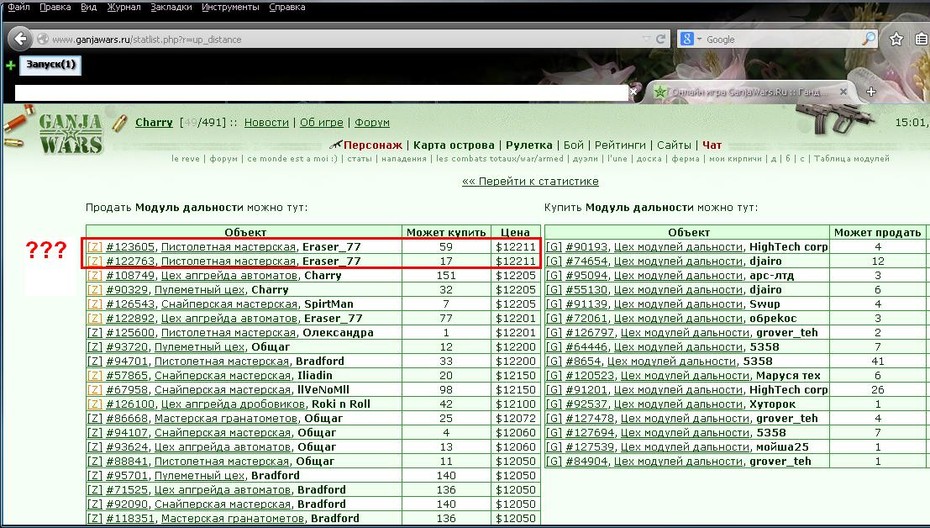Viewport: 930px width, 528px height.
Task: Click the green plus icon beside Запуск(1)
Action: pyautogui.click(x=10, y=65)
